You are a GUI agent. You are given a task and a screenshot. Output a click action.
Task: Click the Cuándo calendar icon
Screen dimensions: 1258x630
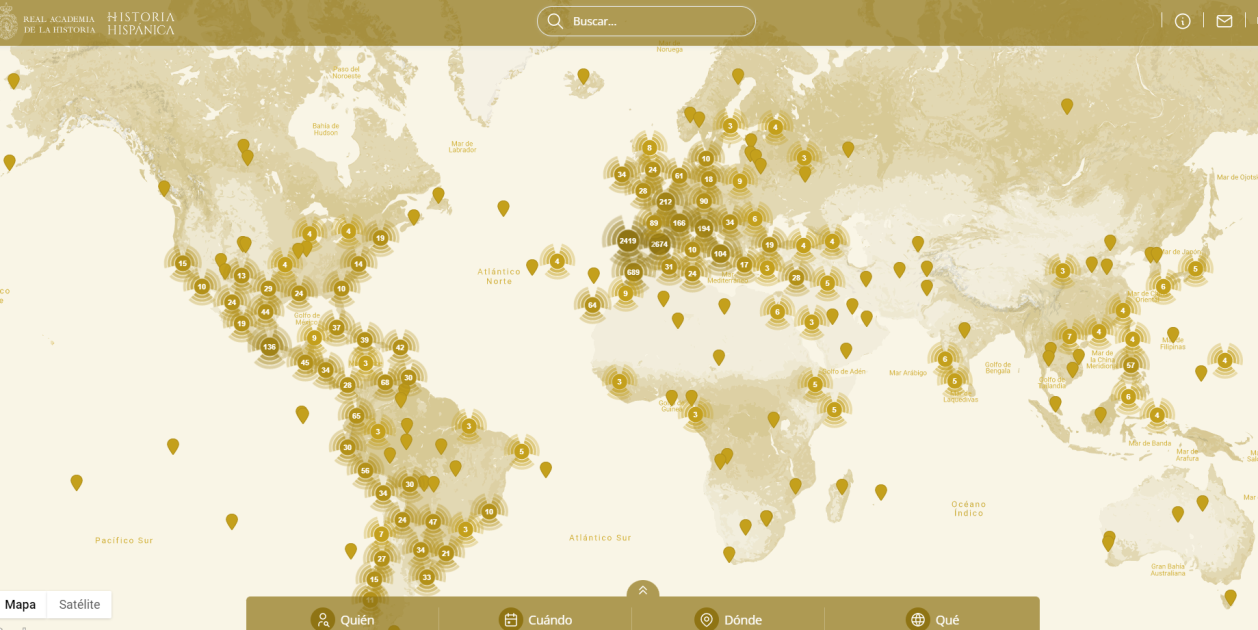click(510, 619)
